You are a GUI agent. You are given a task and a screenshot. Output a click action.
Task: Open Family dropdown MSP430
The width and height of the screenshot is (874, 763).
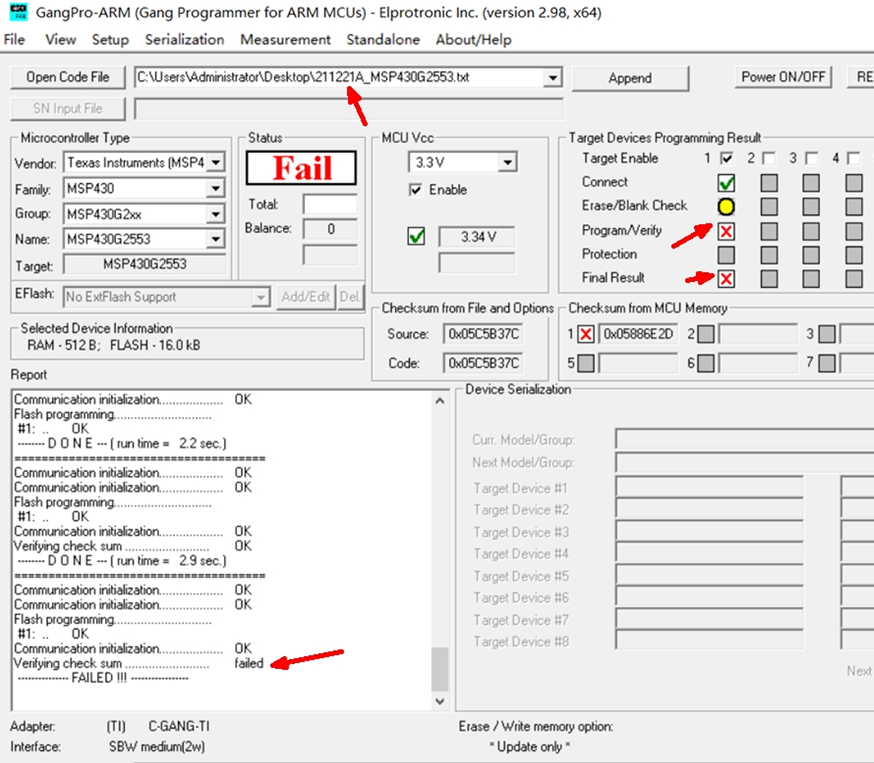click(215, 188)
